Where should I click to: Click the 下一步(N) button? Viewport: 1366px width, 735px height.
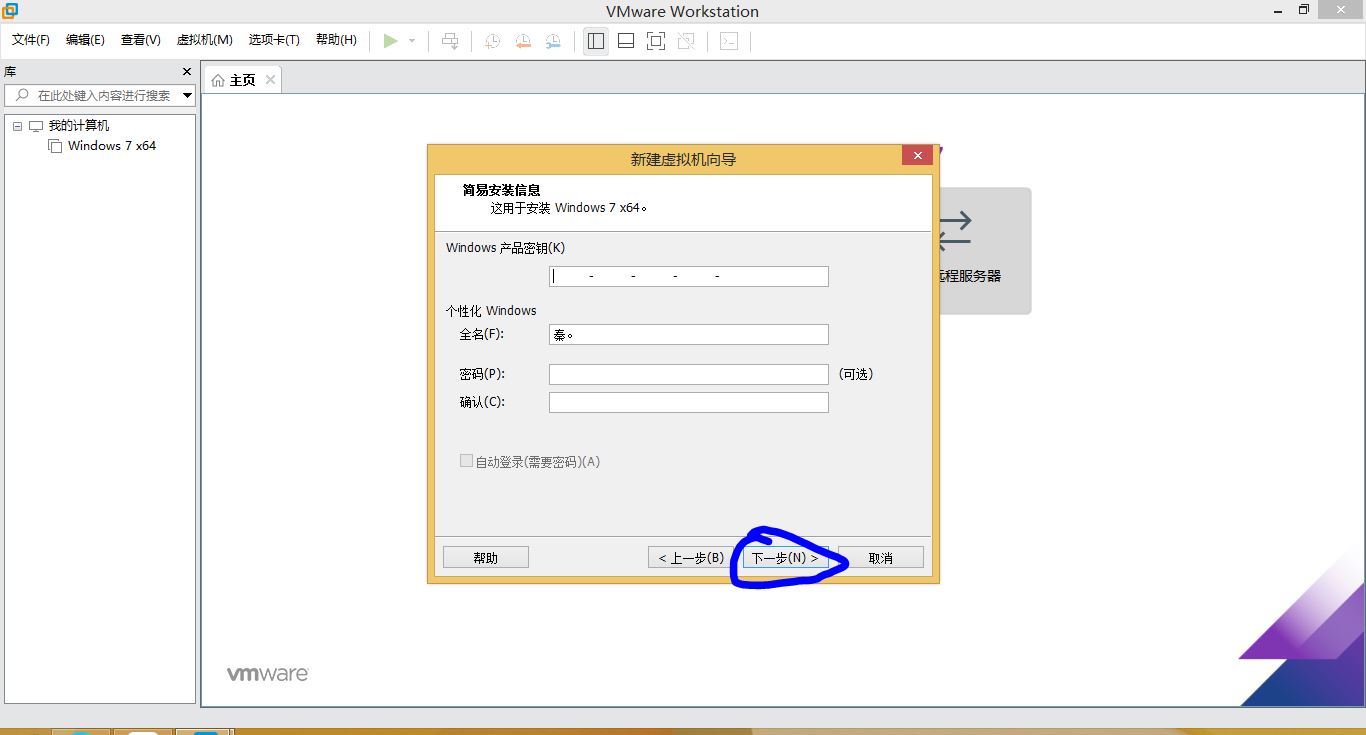785,558
